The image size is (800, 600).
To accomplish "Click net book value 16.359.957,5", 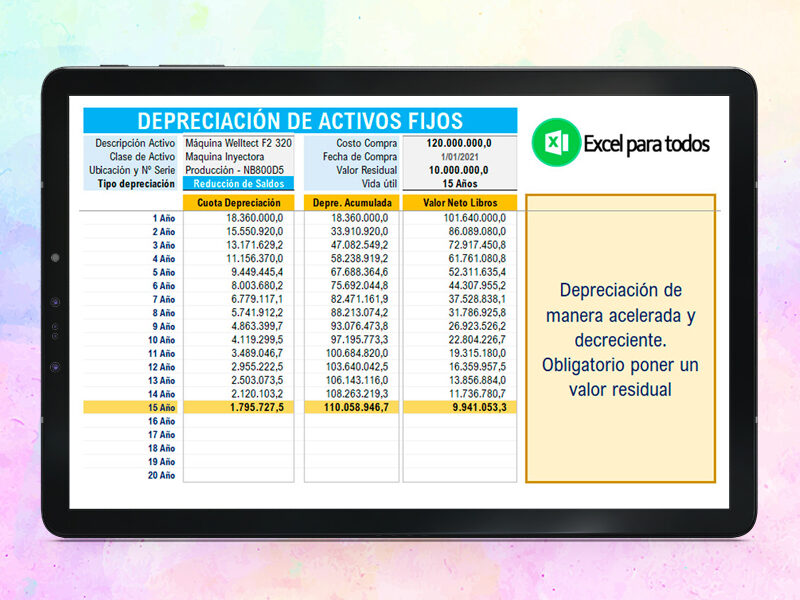I will tap(477, 367).
